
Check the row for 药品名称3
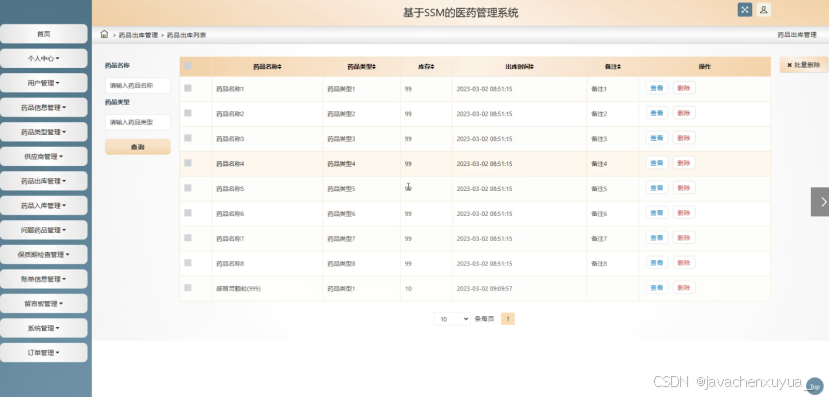188,138
